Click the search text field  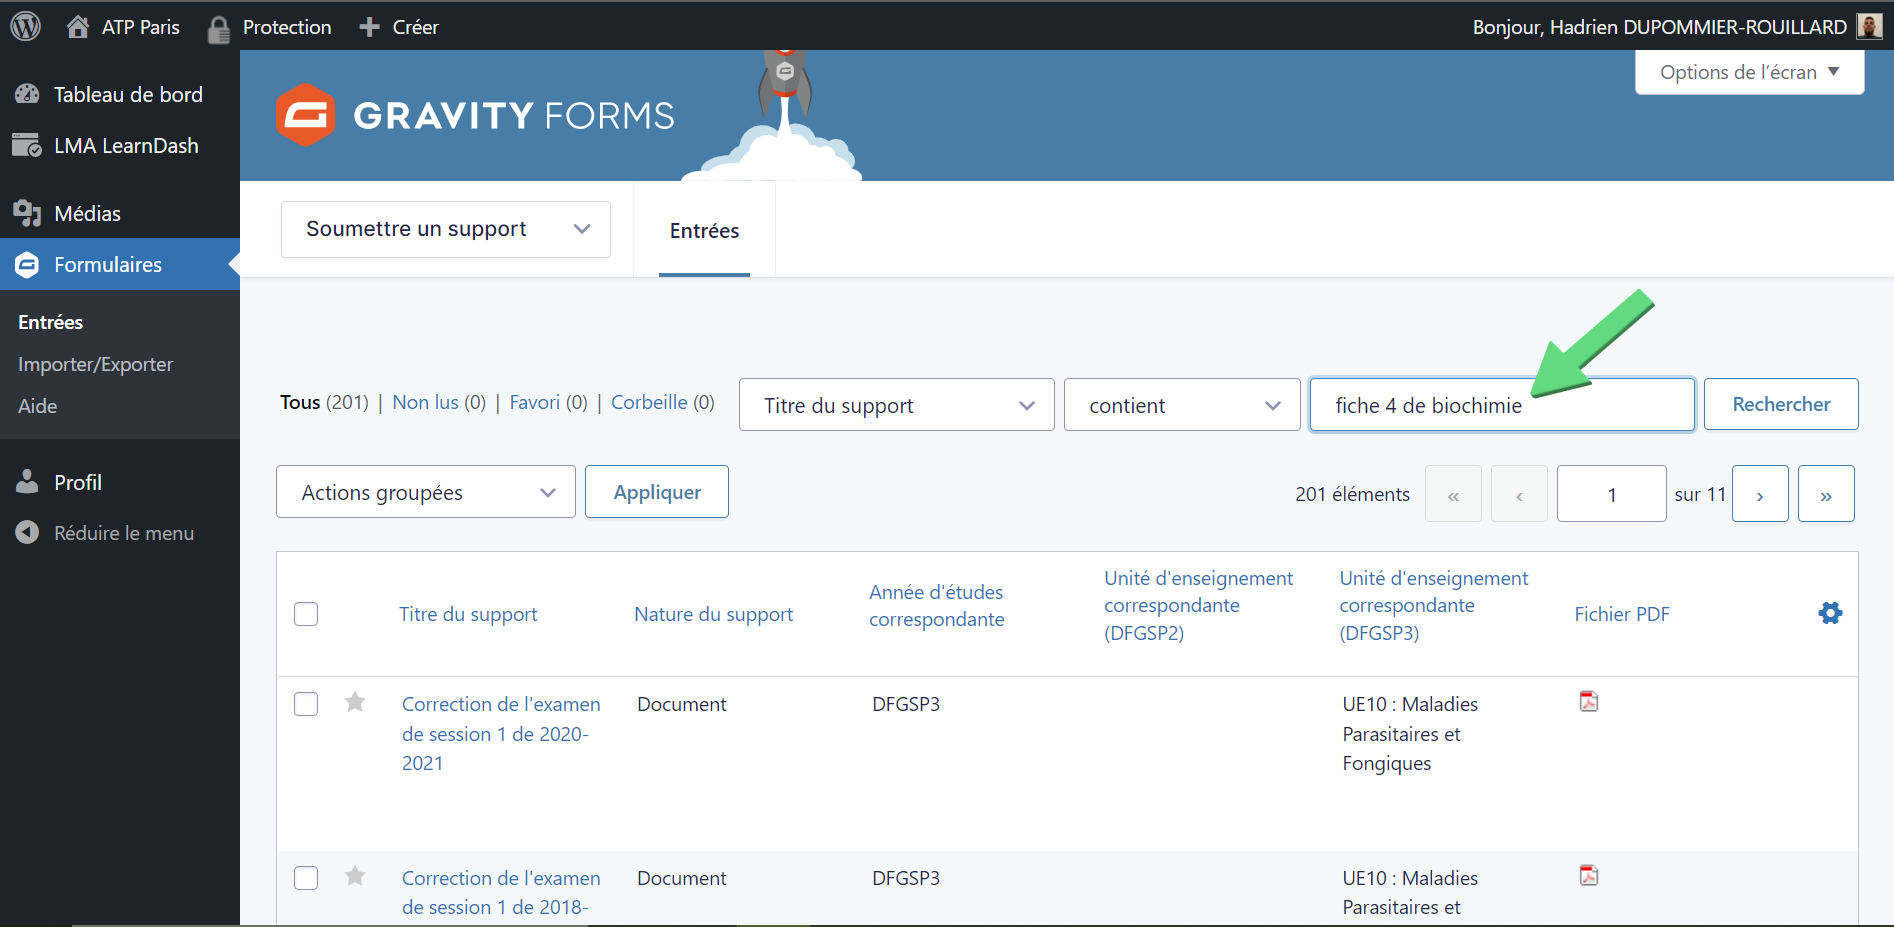click(1502, 405)
